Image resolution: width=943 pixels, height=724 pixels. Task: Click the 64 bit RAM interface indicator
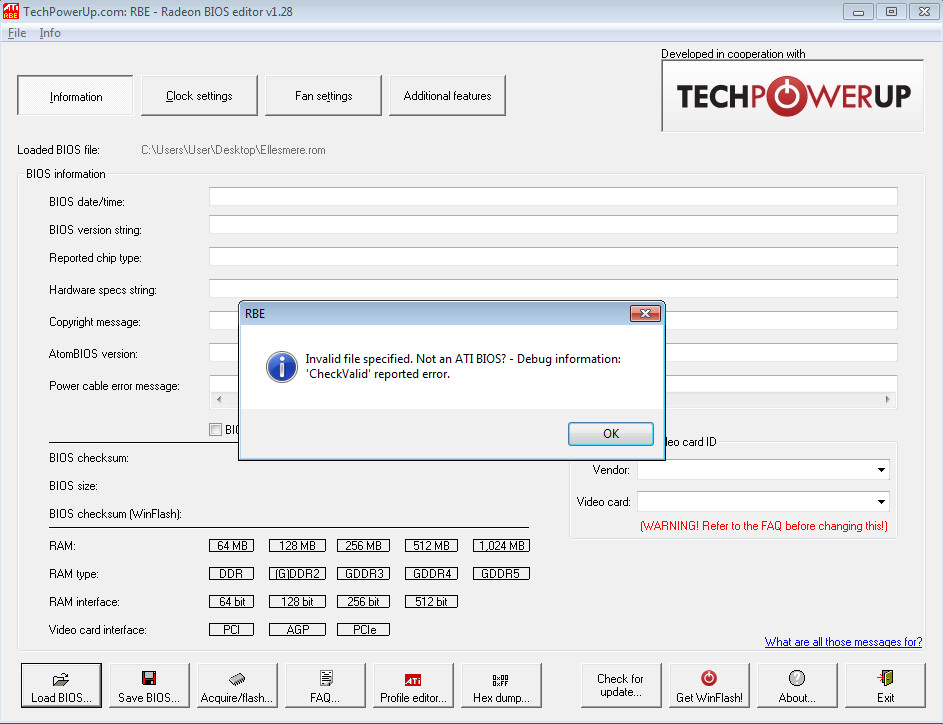coord(232,601)
